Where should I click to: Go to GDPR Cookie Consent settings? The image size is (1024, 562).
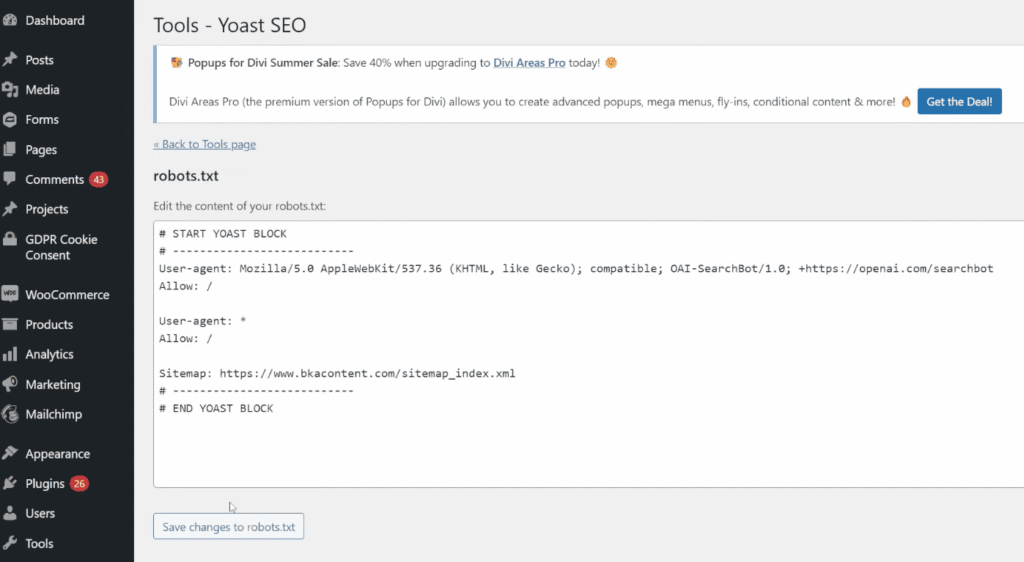click(61, 247)
